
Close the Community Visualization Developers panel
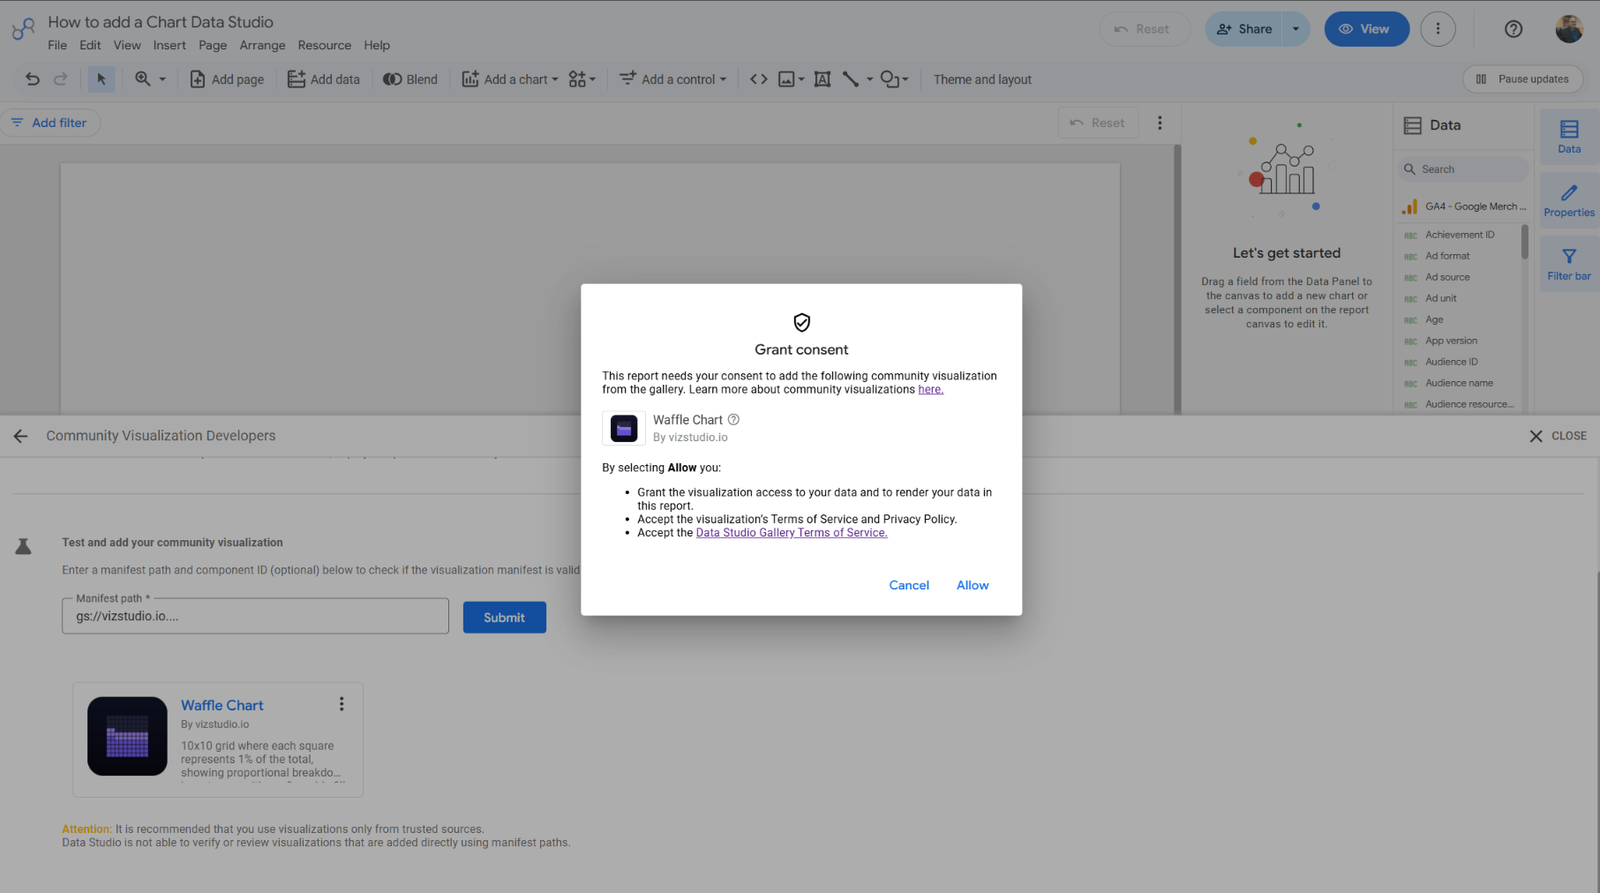tap(1558, 436)
